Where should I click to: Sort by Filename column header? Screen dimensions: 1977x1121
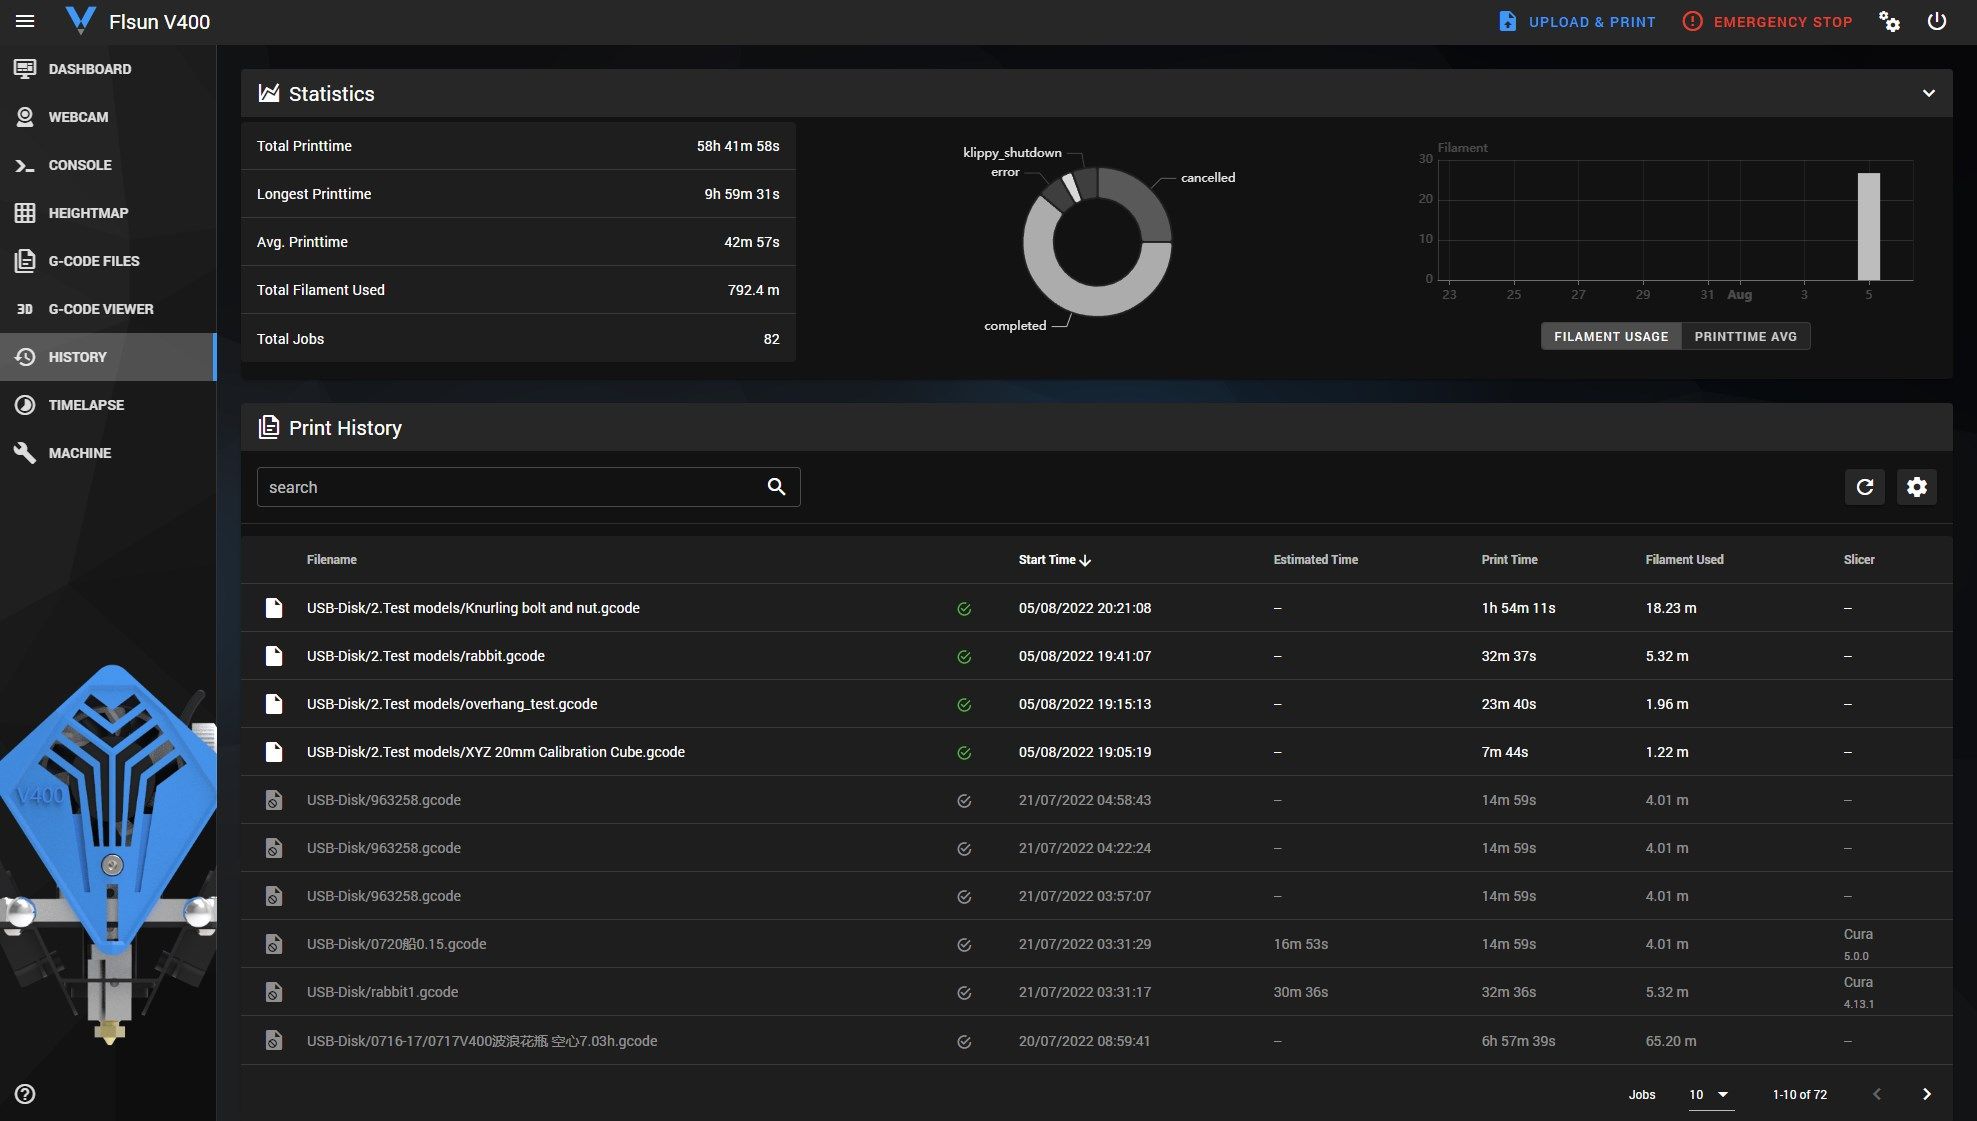(x=332, y=560)
